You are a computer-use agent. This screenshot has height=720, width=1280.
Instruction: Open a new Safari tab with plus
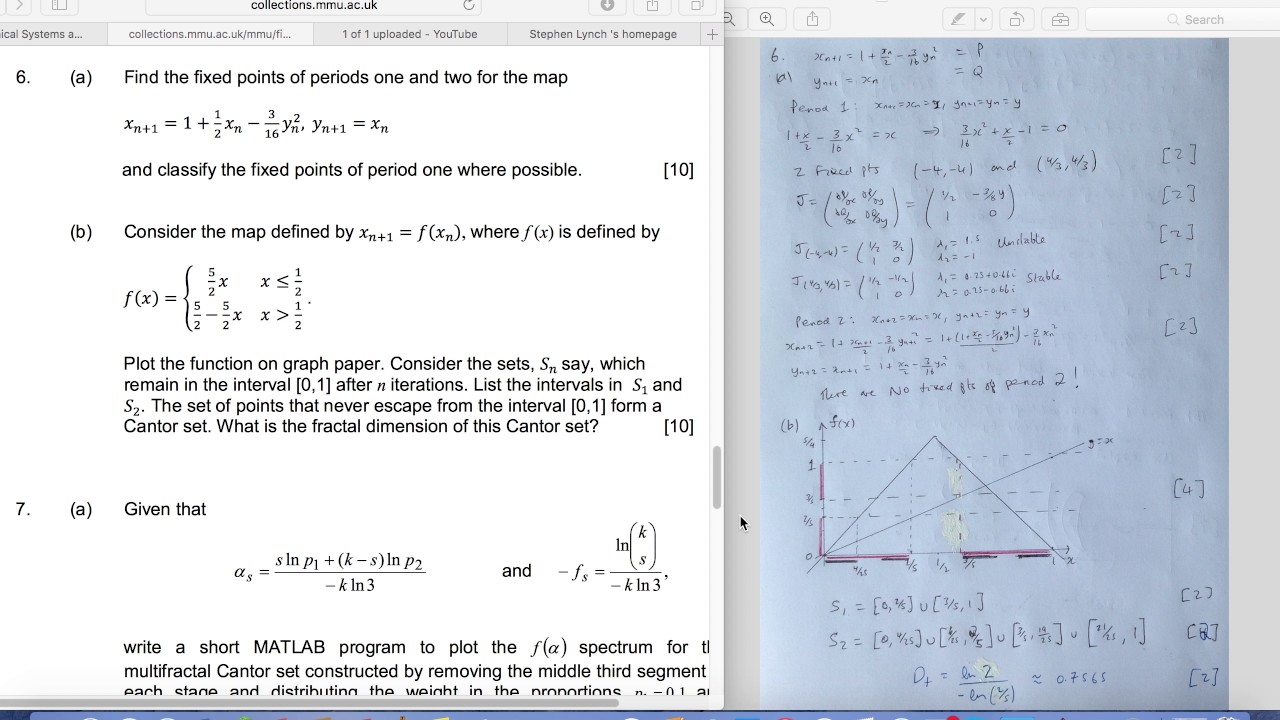712,34
